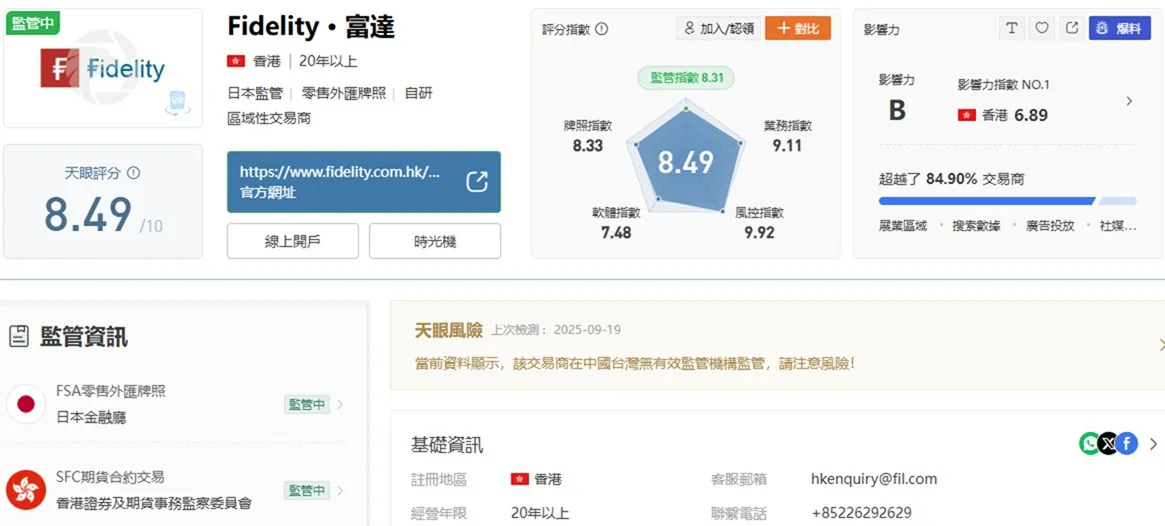Click the 天眼風險 warning message
This screenshot has height=526, width=1165.
coord(635,364)
